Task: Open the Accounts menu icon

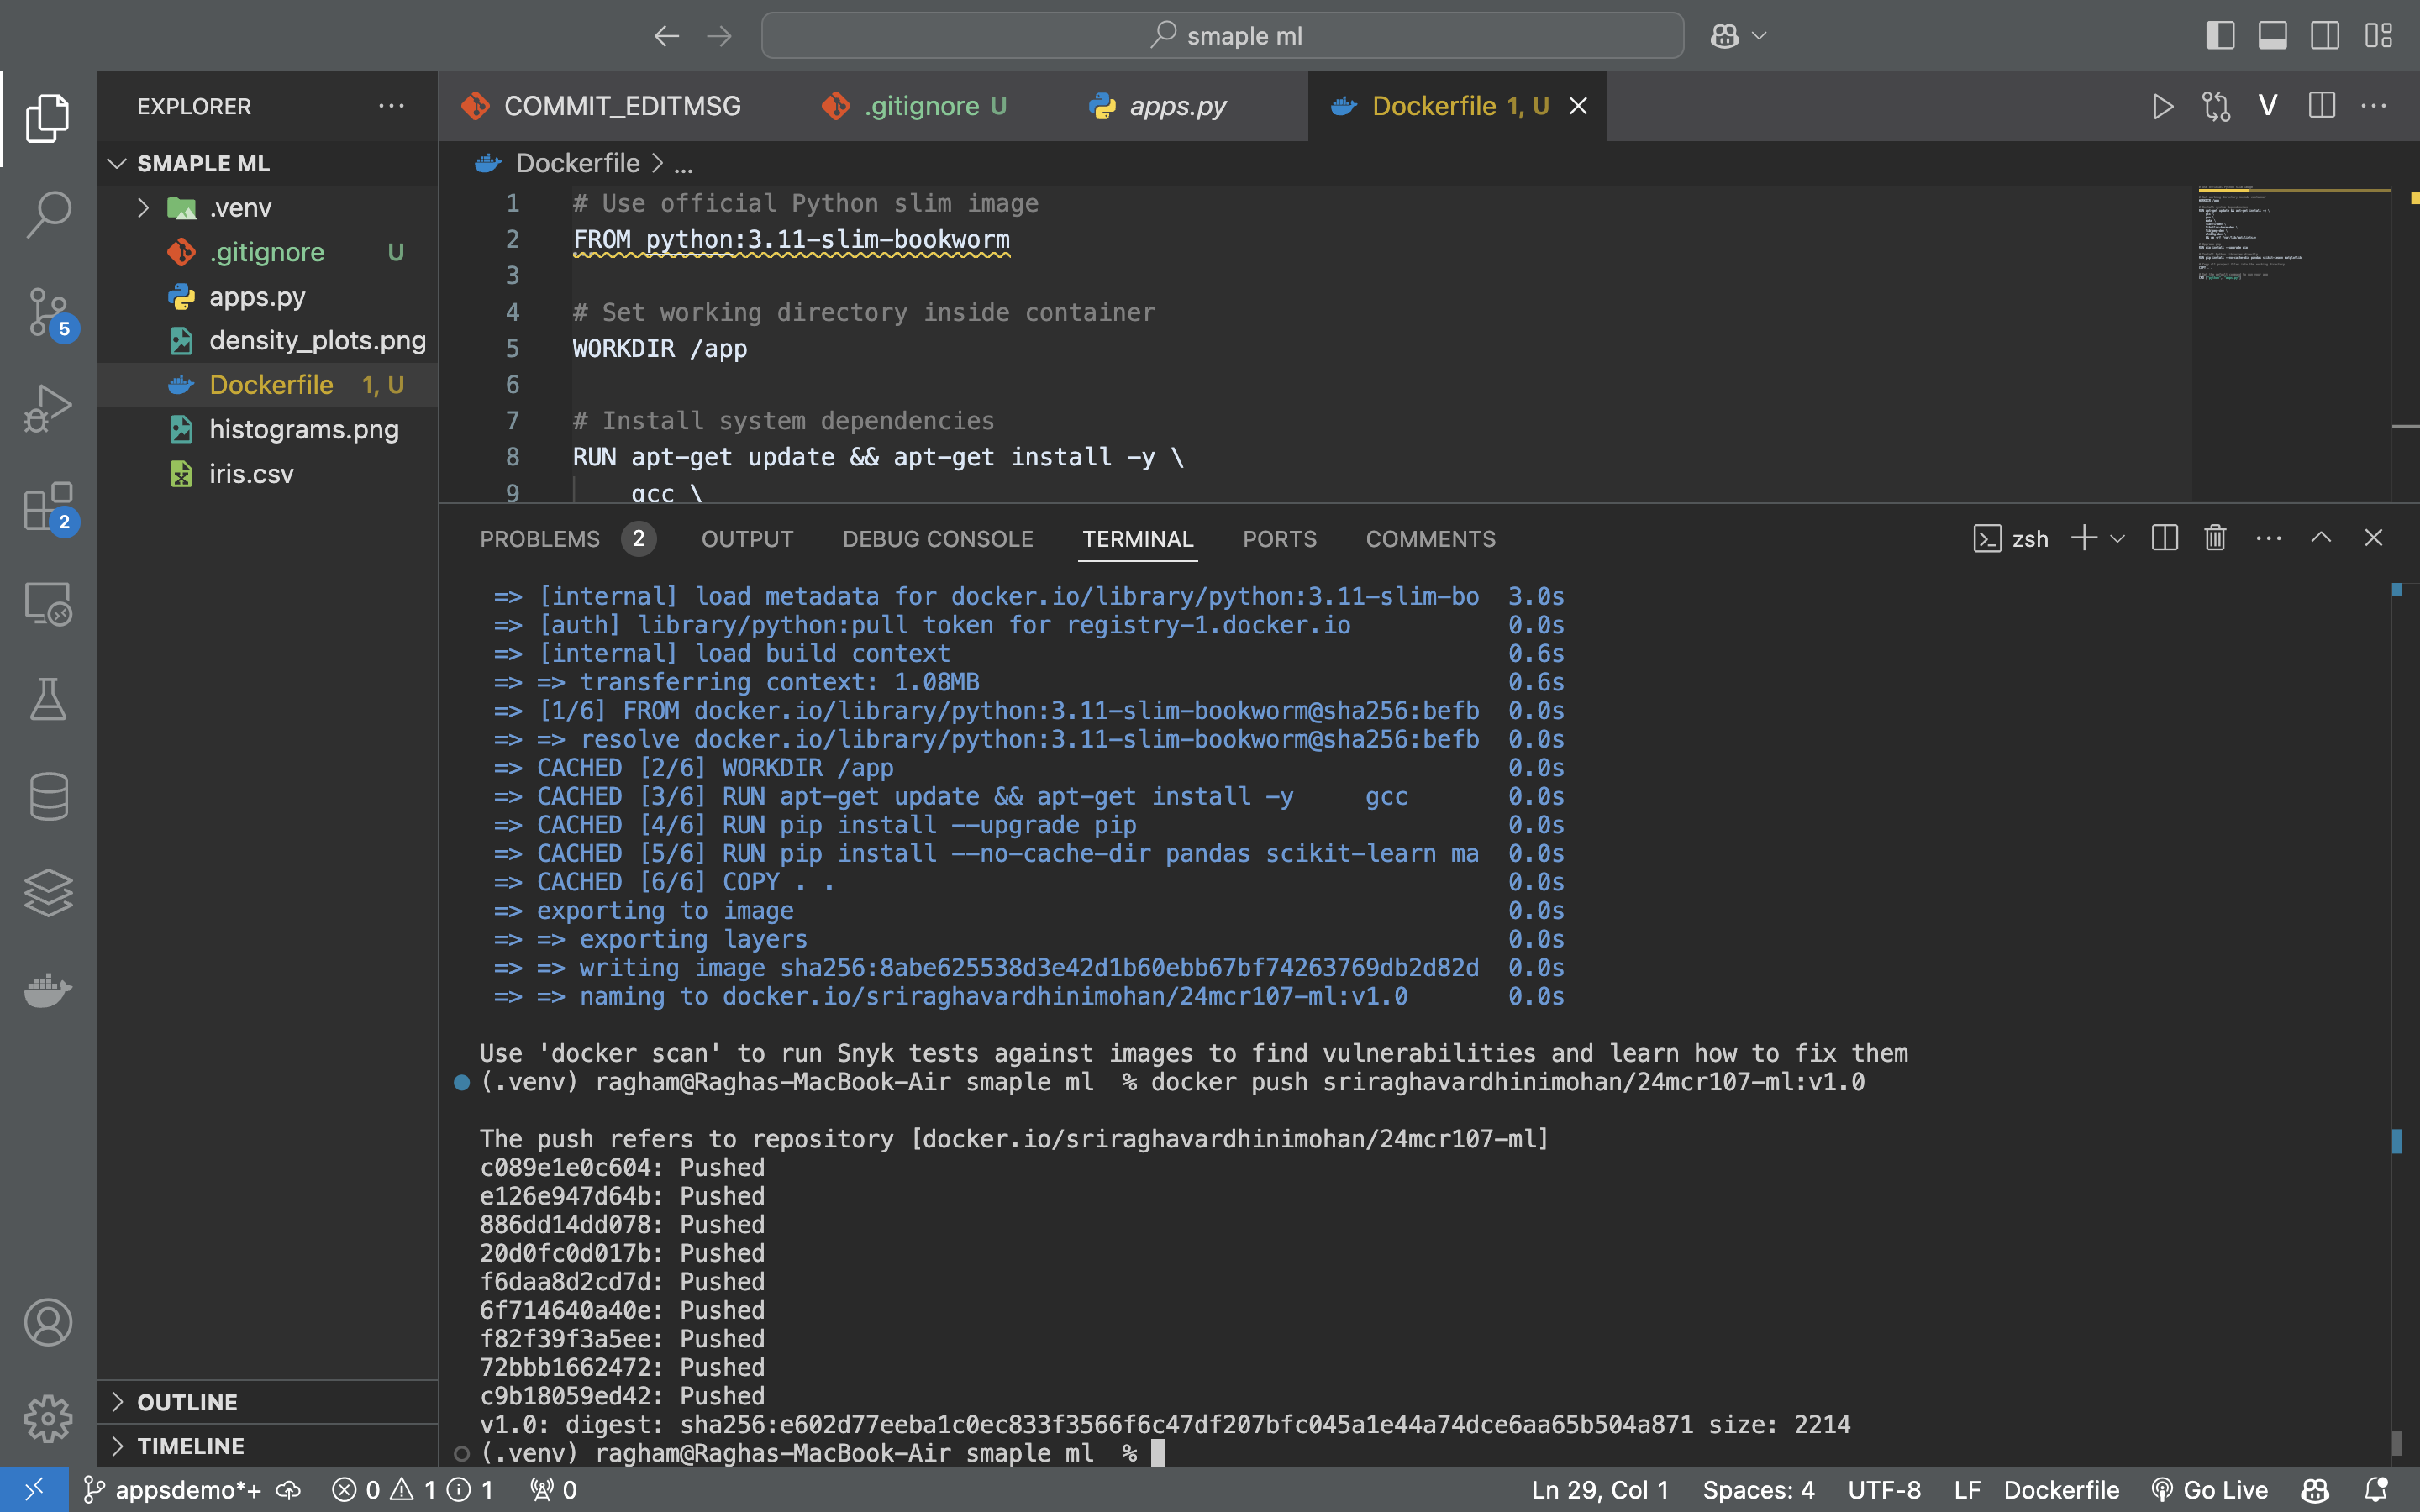Action: [48, 1322]
